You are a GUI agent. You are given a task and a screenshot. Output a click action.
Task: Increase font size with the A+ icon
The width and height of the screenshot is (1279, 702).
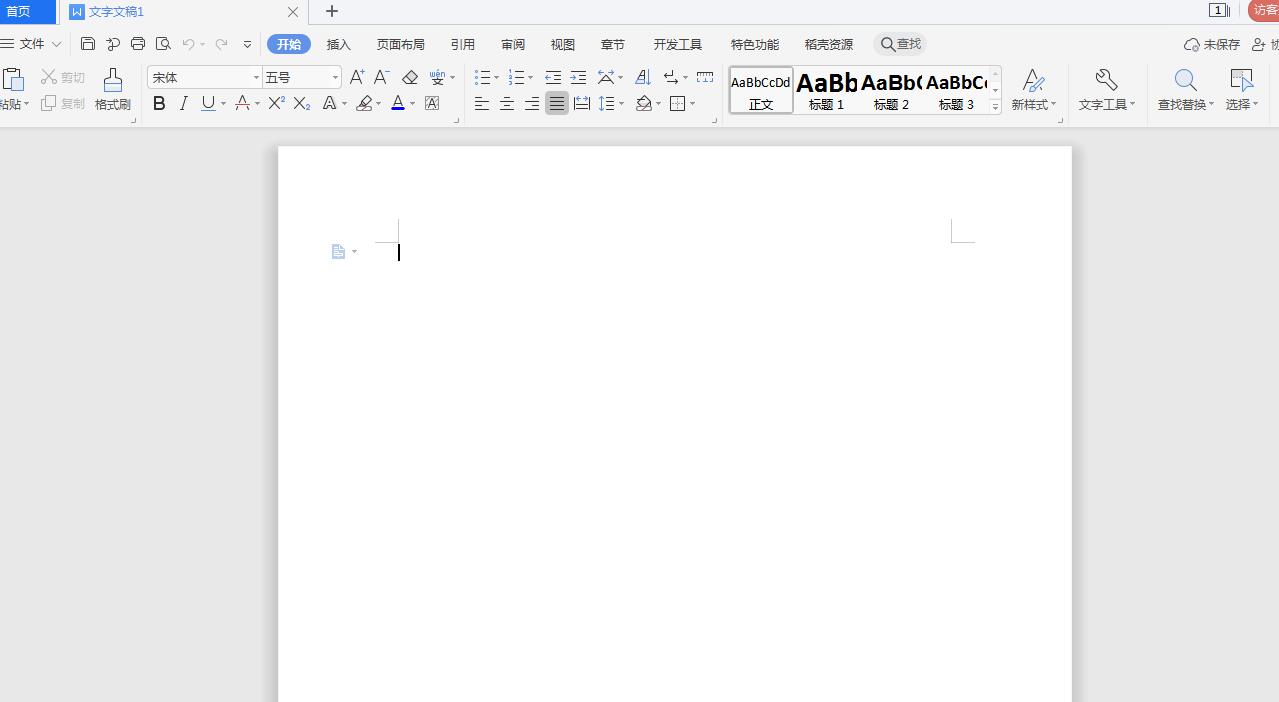[356, 77]
